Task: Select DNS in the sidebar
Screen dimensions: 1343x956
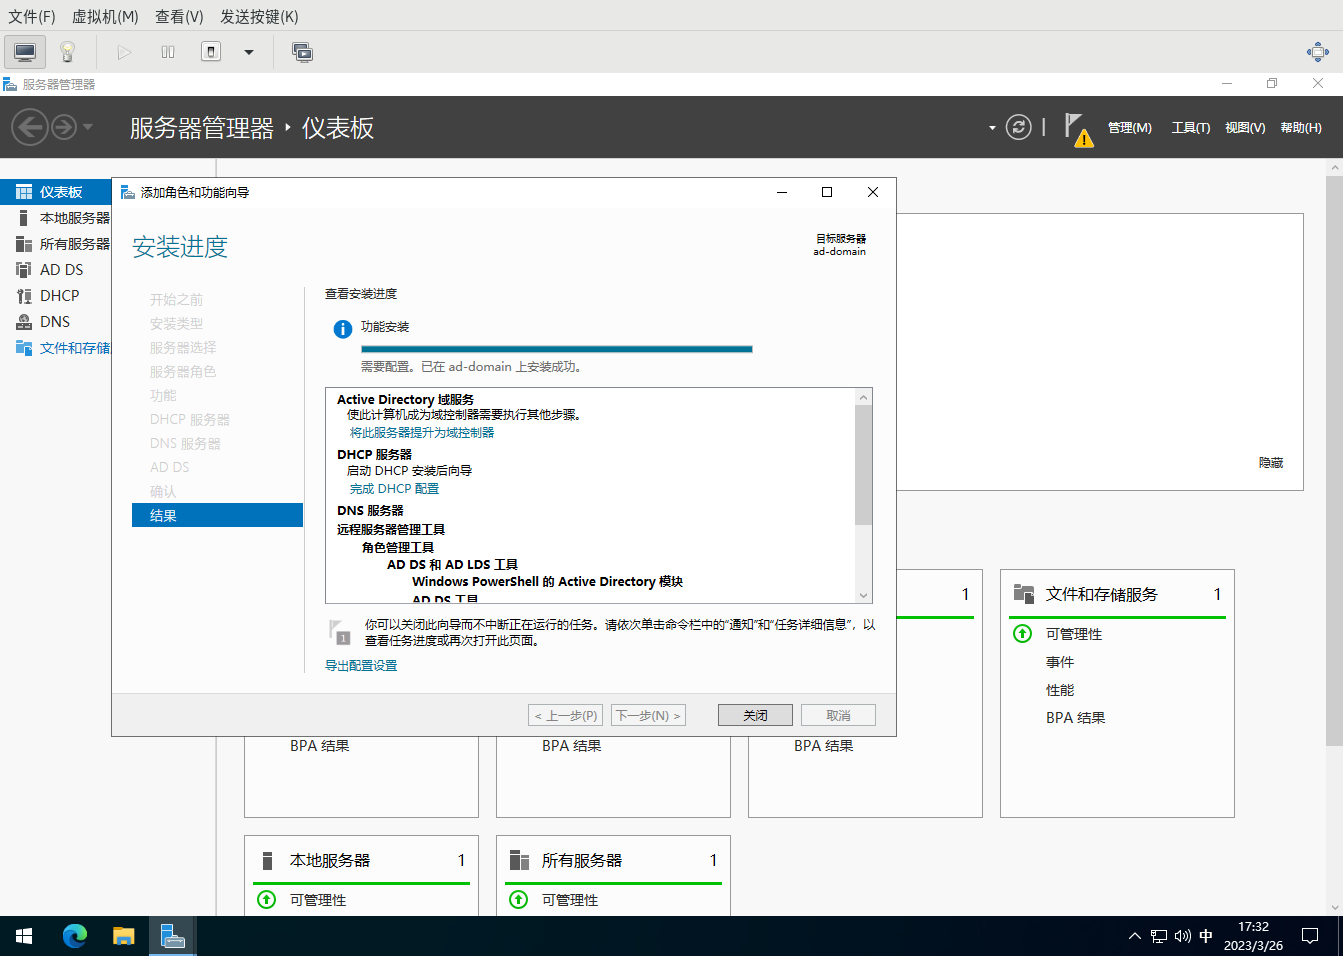Action: pos(56,322)
